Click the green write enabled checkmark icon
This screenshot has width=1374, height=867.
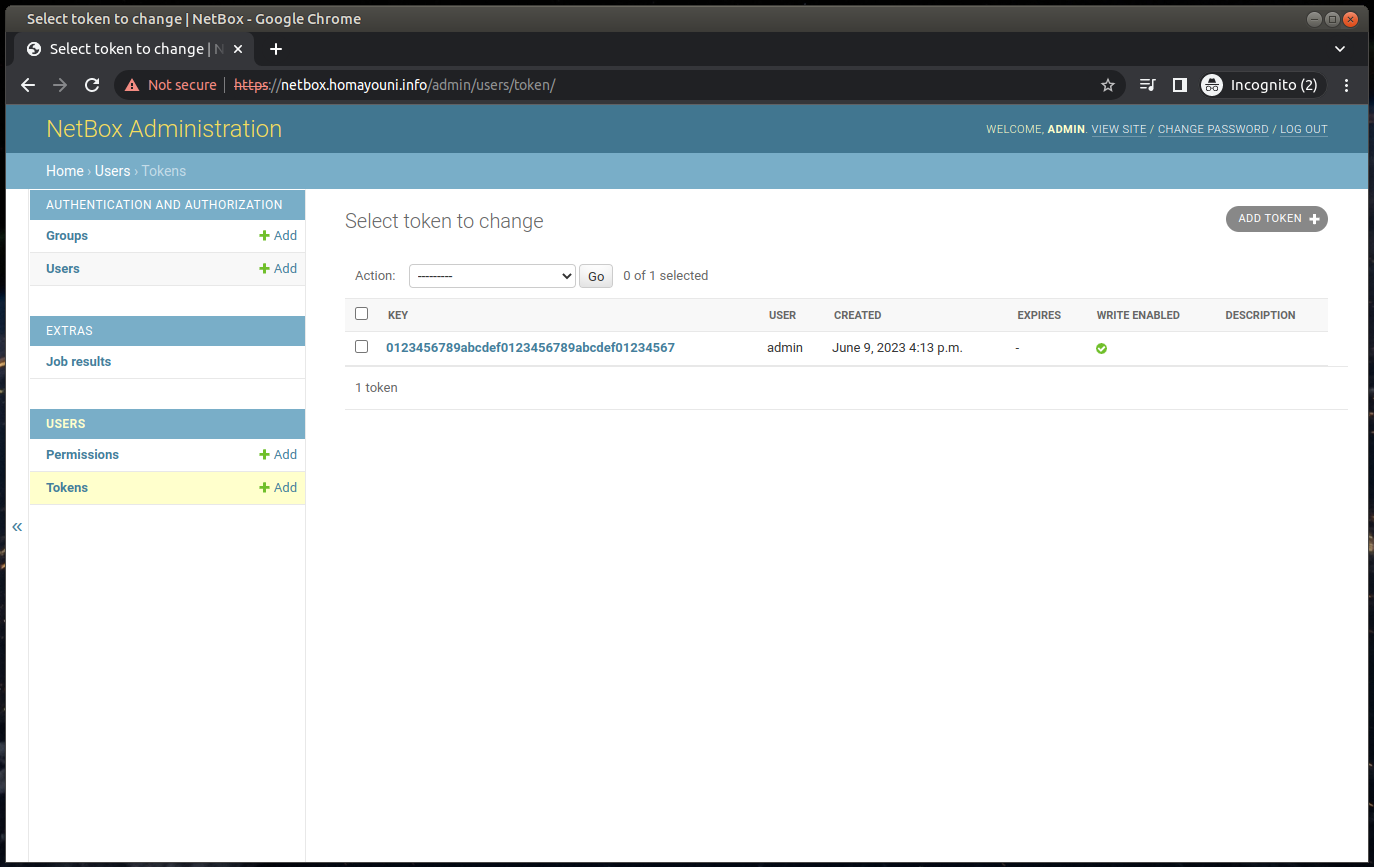pyautogui.click(x=1101, y=348)
